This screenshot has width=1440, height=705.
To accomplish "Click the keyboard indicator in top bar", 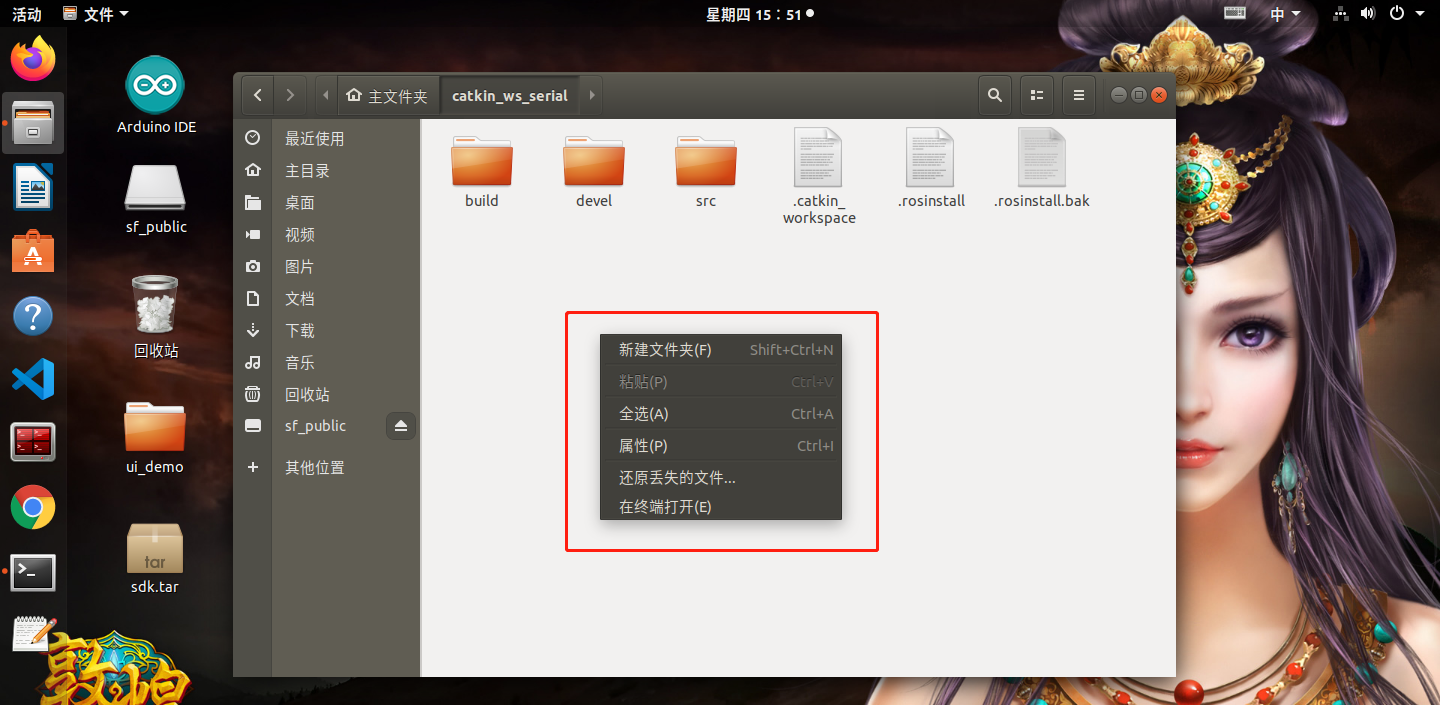I will 1235,14.
